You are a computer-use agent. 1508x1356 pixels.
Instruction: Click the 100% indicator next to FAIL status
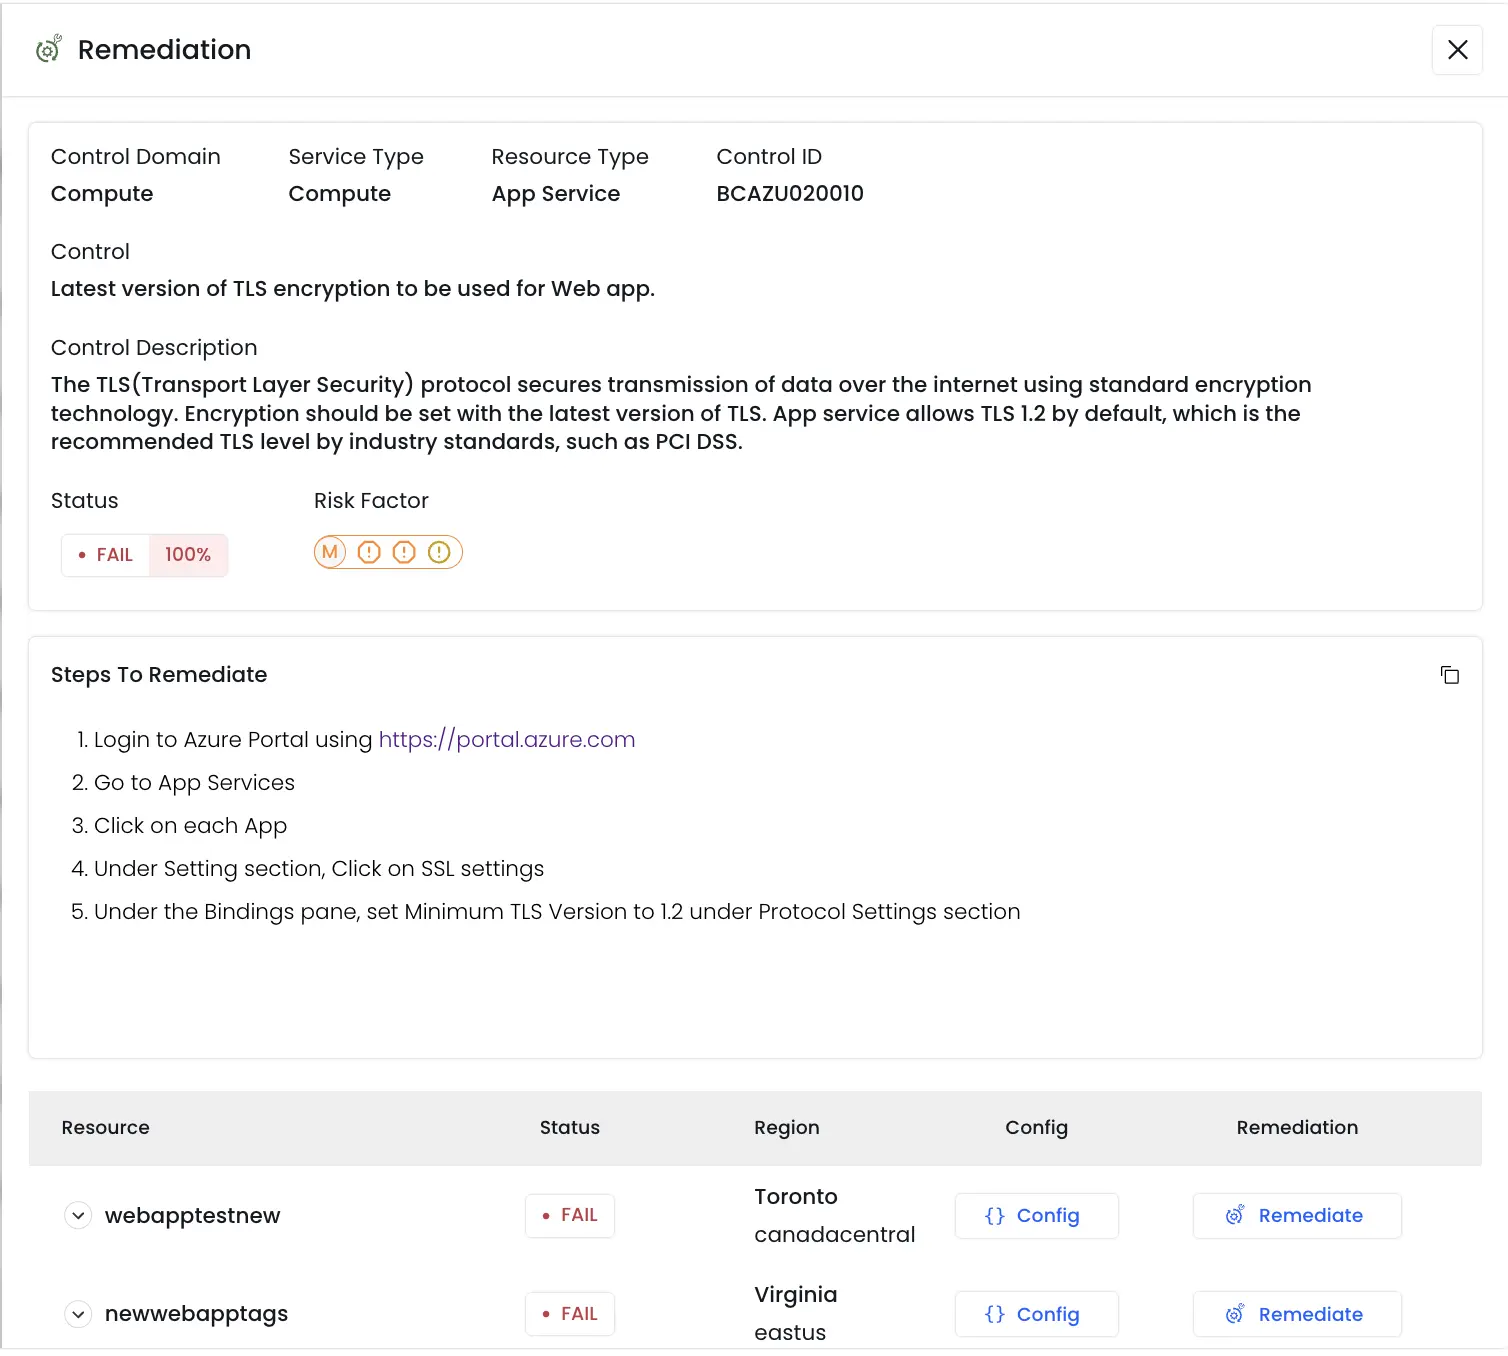coord(188,554)
